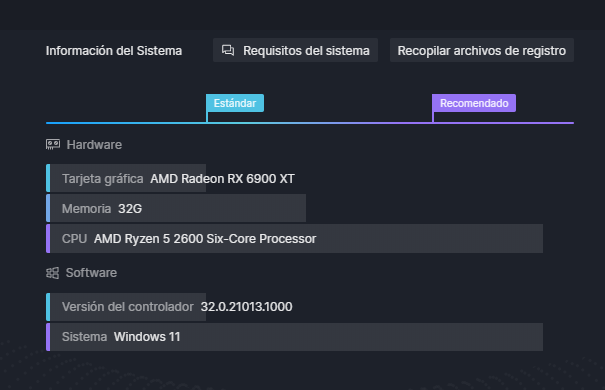Click Recopilar archivos de registro button

pos(482,50)
